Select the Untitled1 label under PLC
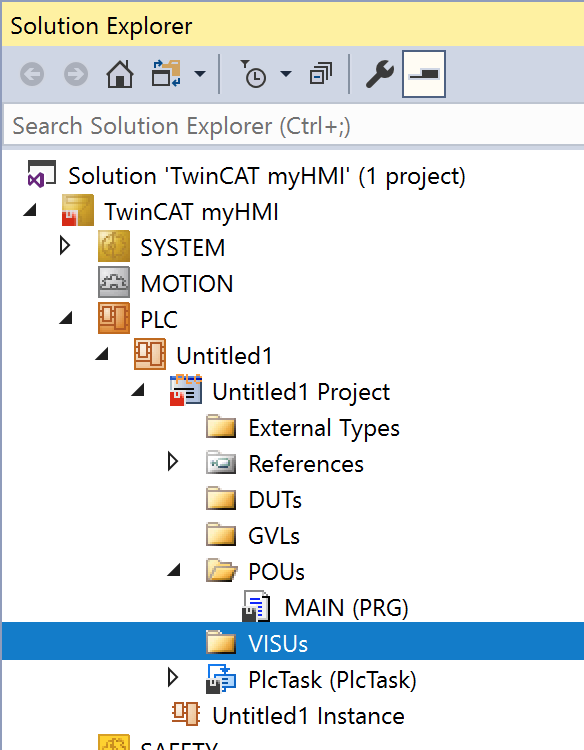584x750 pixels. click(x=224, y=356)
